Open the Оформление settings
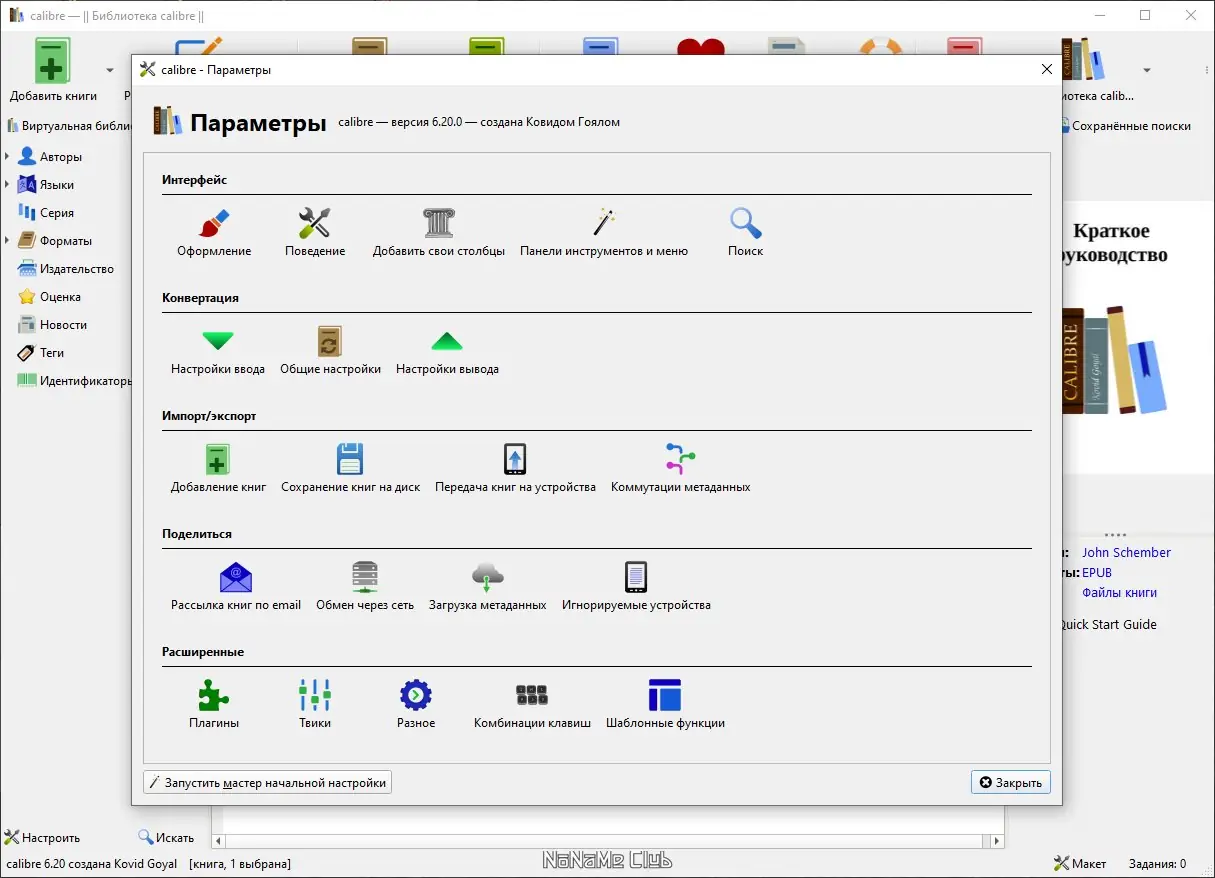The height and width of the screenshot is (878, 1215). pos(214,232)
